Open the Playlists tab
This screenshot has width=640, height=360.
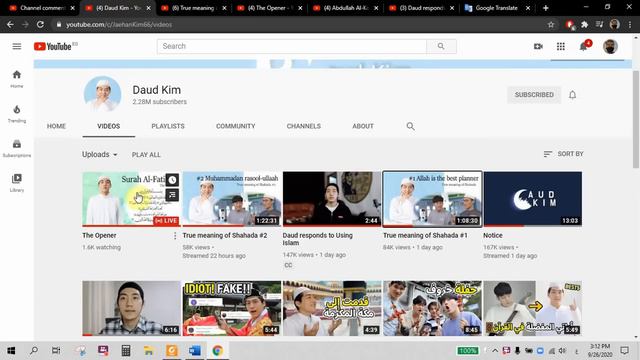168,126
